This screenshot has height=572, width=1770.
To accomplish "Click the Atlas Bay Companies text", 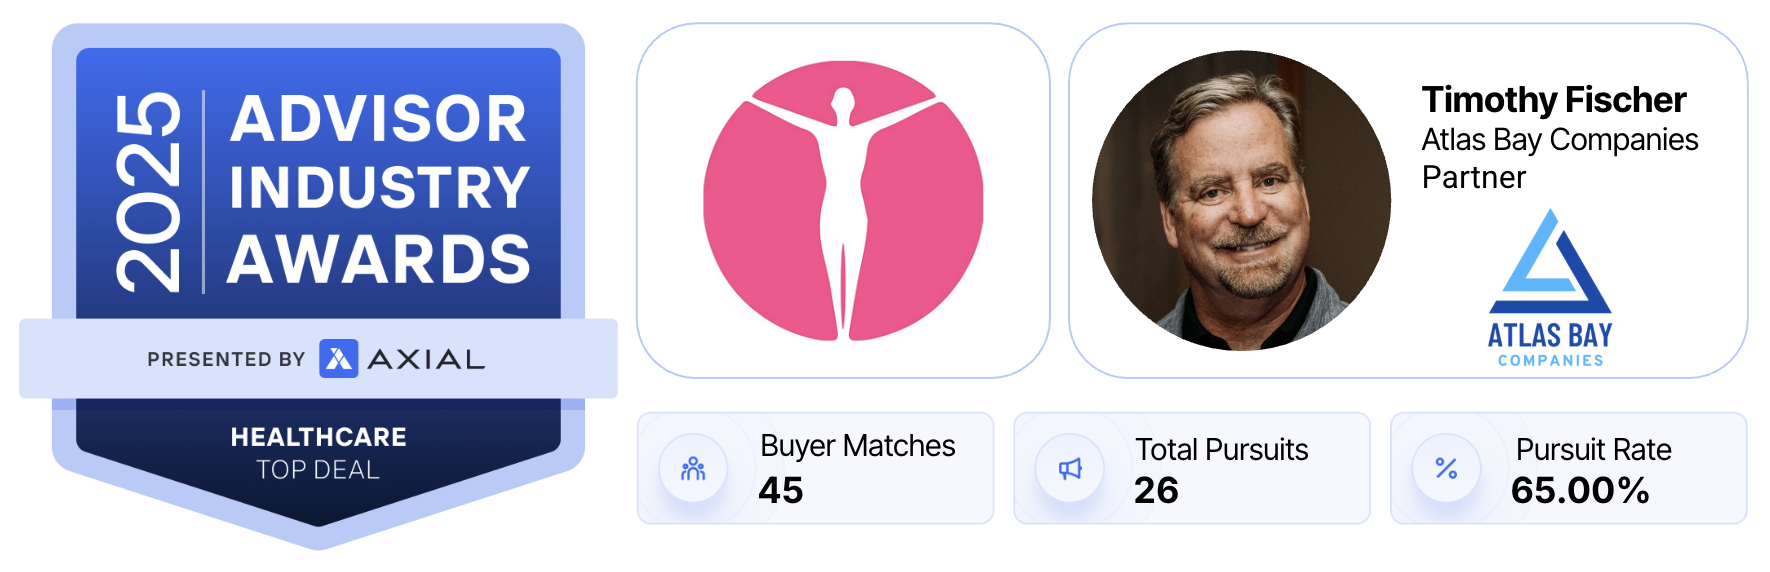I will pyautogui.click(x=1560, y=140).
